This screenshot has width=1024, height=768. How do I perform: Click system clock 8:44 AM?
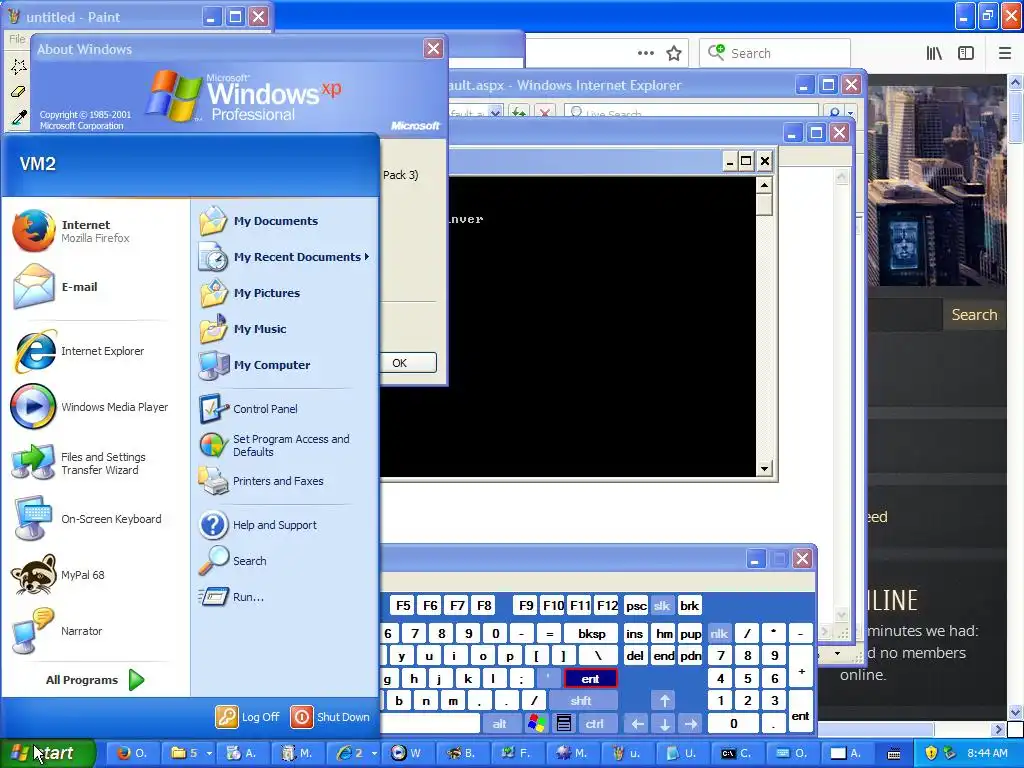click(x=987, y=754)
